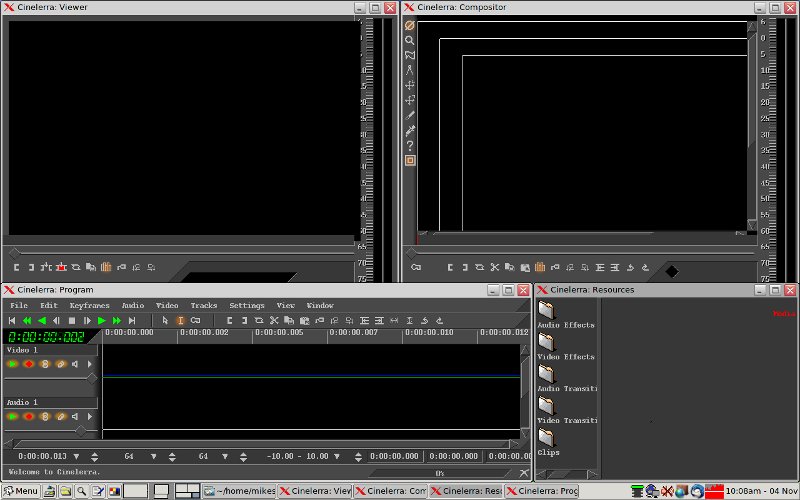Image resolution: width=800 pixels, height=500 pixels.
Task: Click scissors Cut icon in Program toolbar
Action: [274, 320]
